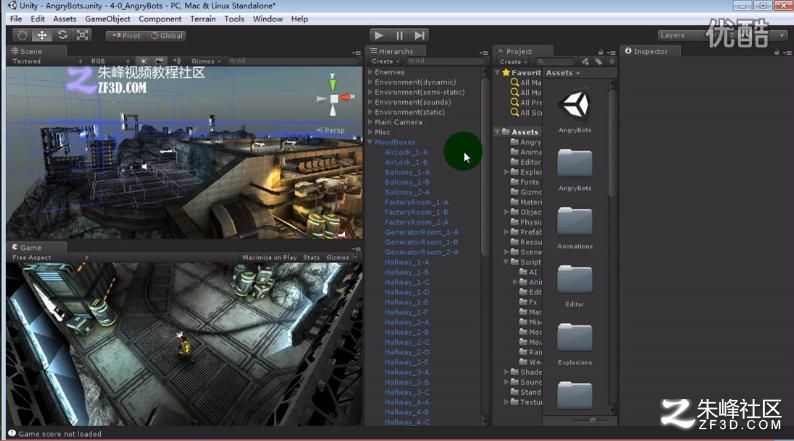Expand the Environment(static) object
The width and height of the screenshot is (794, 441).
coord(371,112)
